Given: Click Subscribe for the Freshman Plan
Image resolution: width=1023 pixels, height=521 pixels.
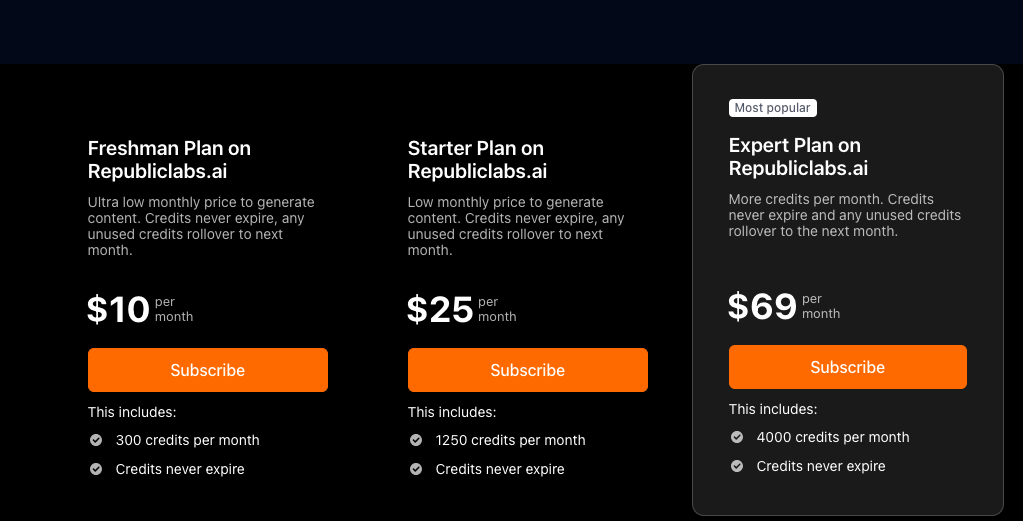Looking at the screenshot, I should (208, 370).
